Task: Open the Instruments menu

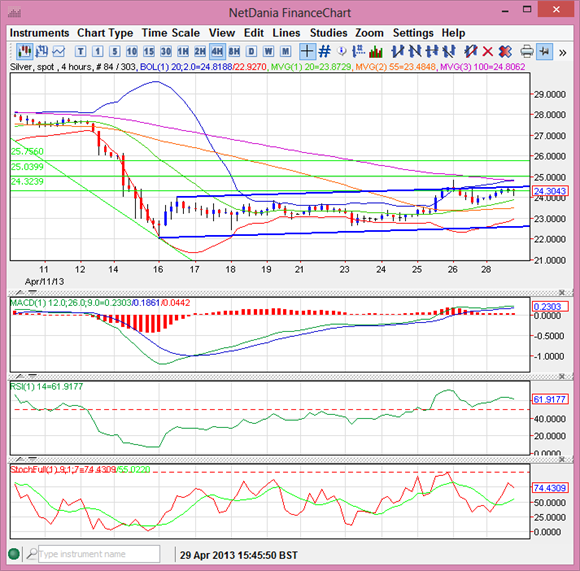Action: (39, 33)
